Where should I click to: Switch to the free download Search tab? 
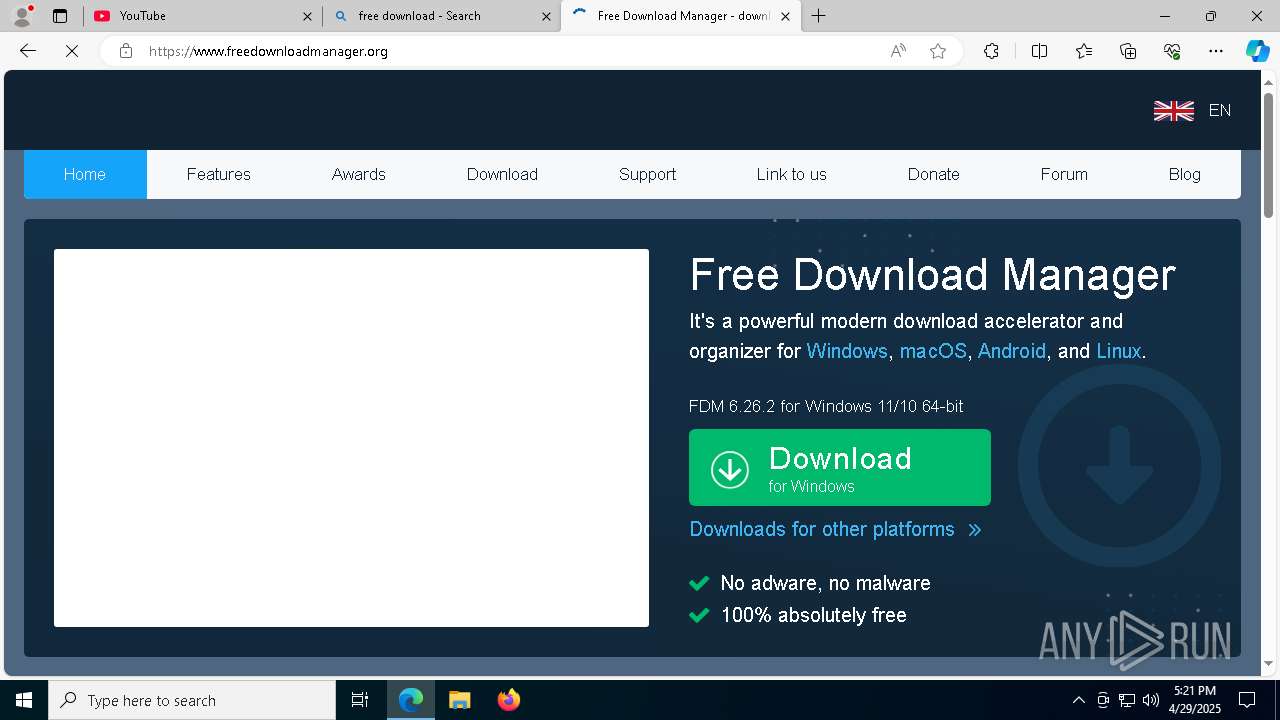[442, 16]
